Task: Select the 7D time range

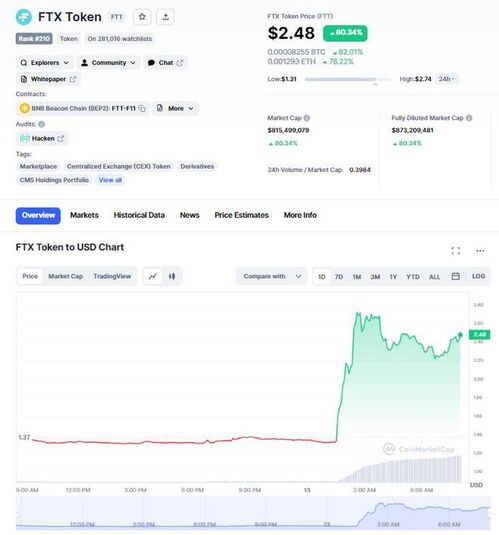Action: 339,276
